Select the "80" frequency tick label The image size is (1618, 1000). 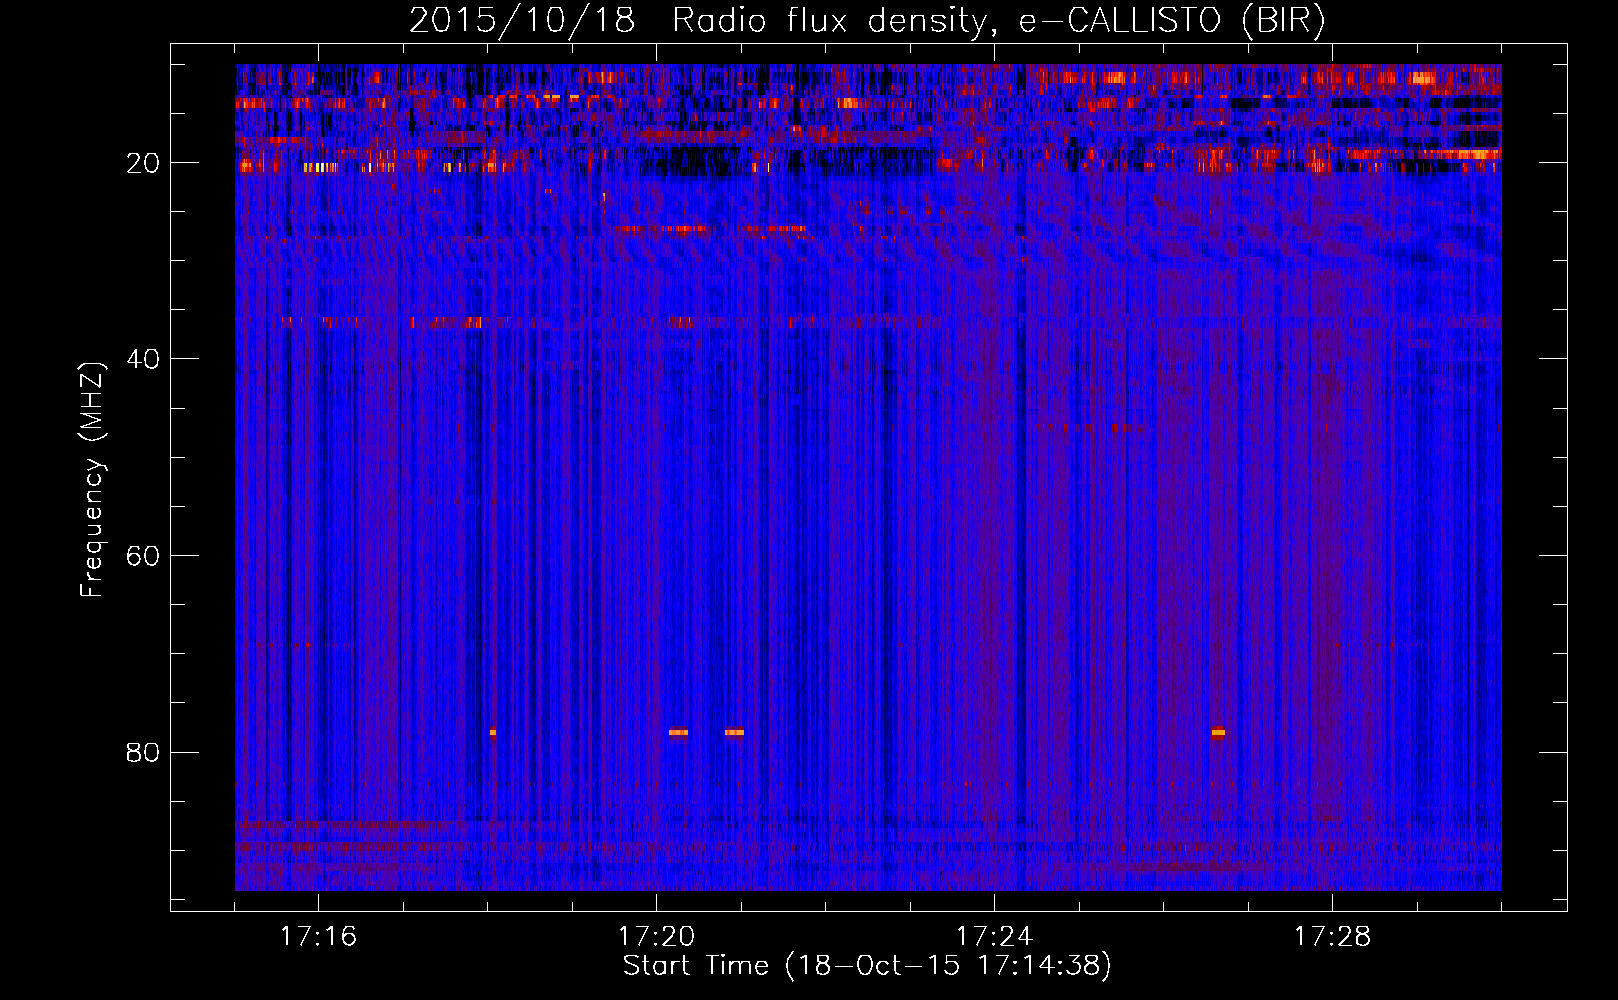pos(143,752)
